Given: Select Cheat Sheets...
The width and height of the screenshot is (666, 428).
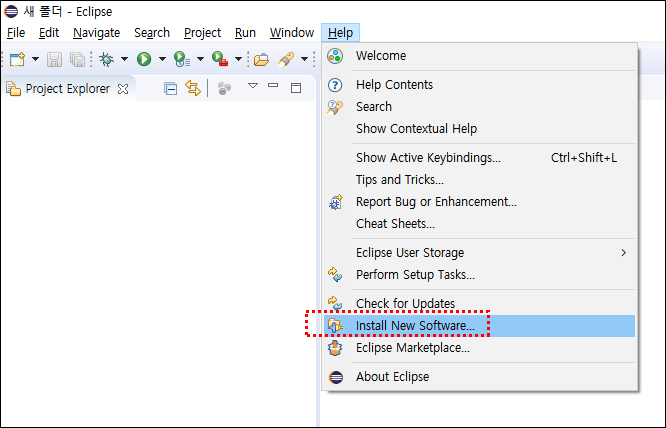Looking at the screenshot, I should [480, 224].
